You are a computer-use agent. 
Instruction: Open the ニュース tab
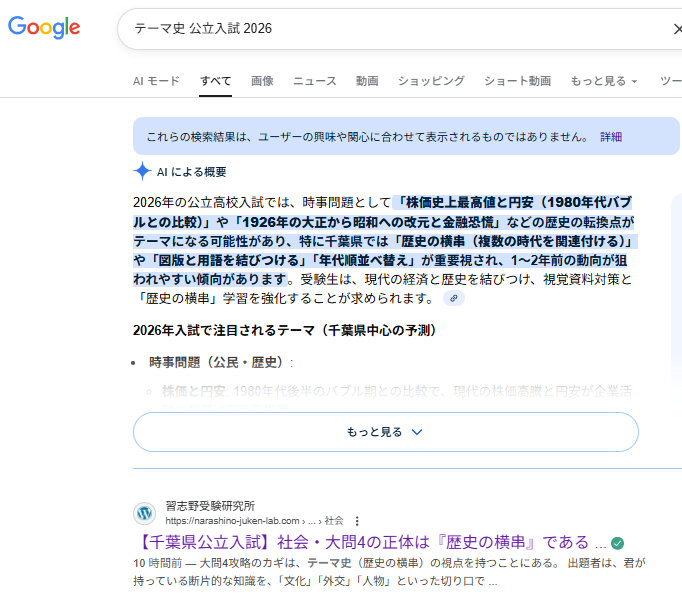click(314, 81)
